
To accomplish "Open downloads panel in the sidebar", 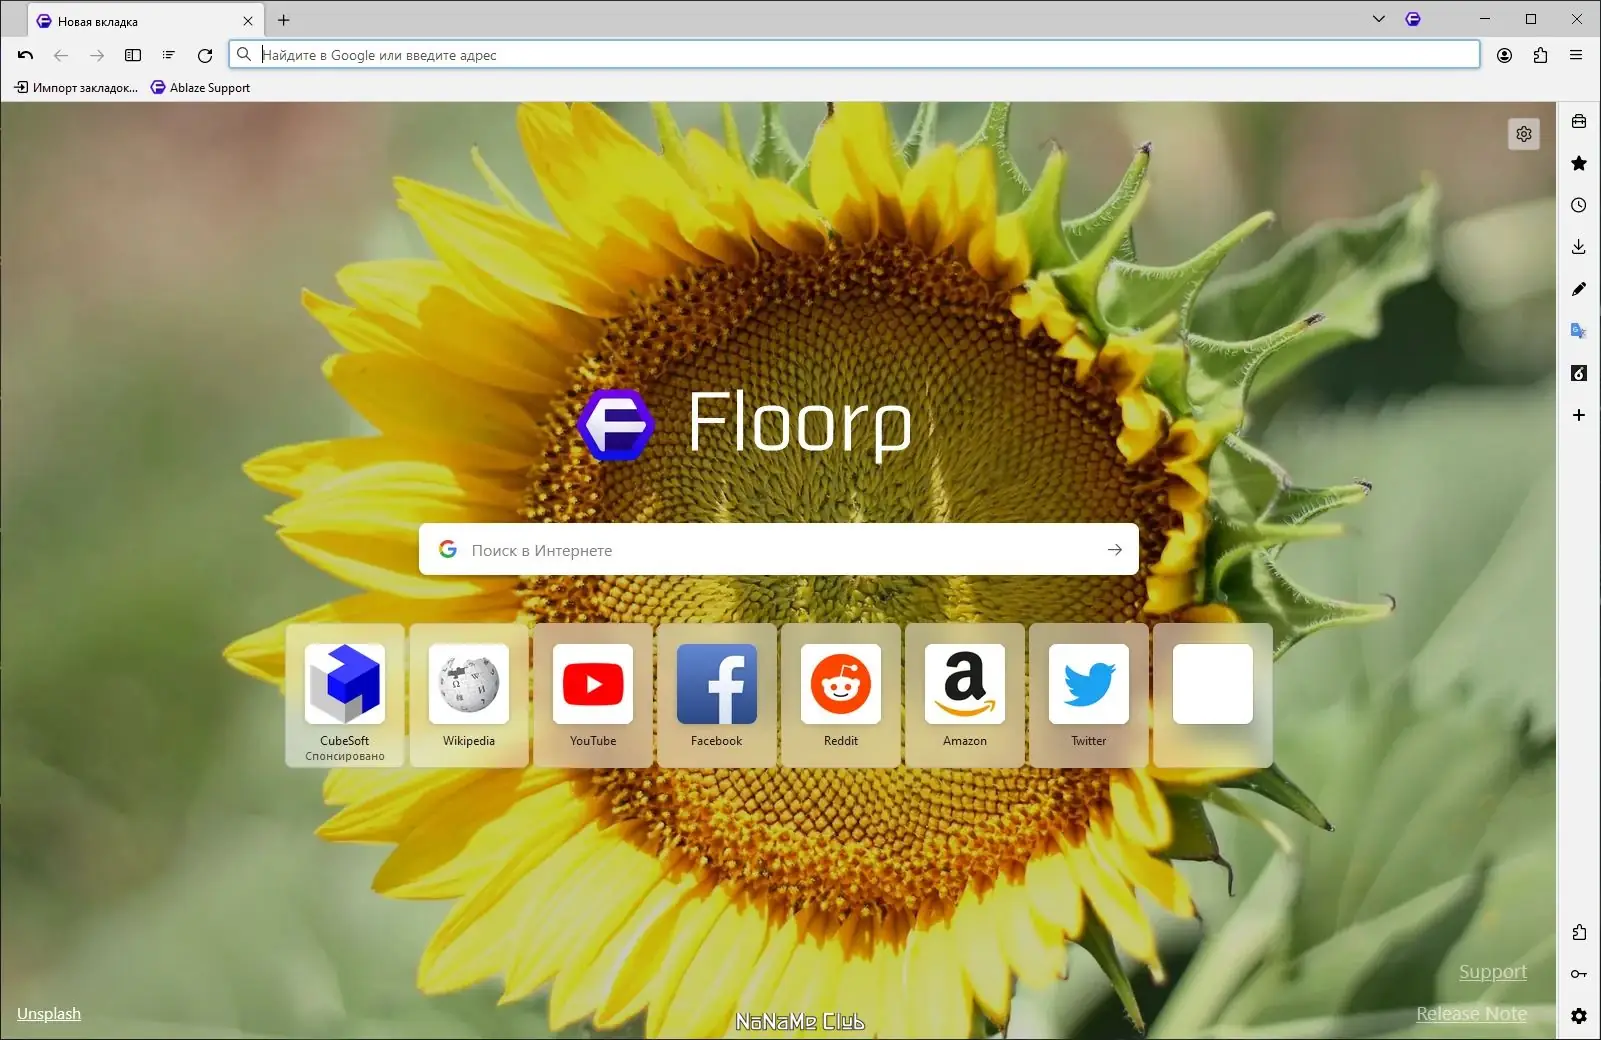I will pos(1579,247).
